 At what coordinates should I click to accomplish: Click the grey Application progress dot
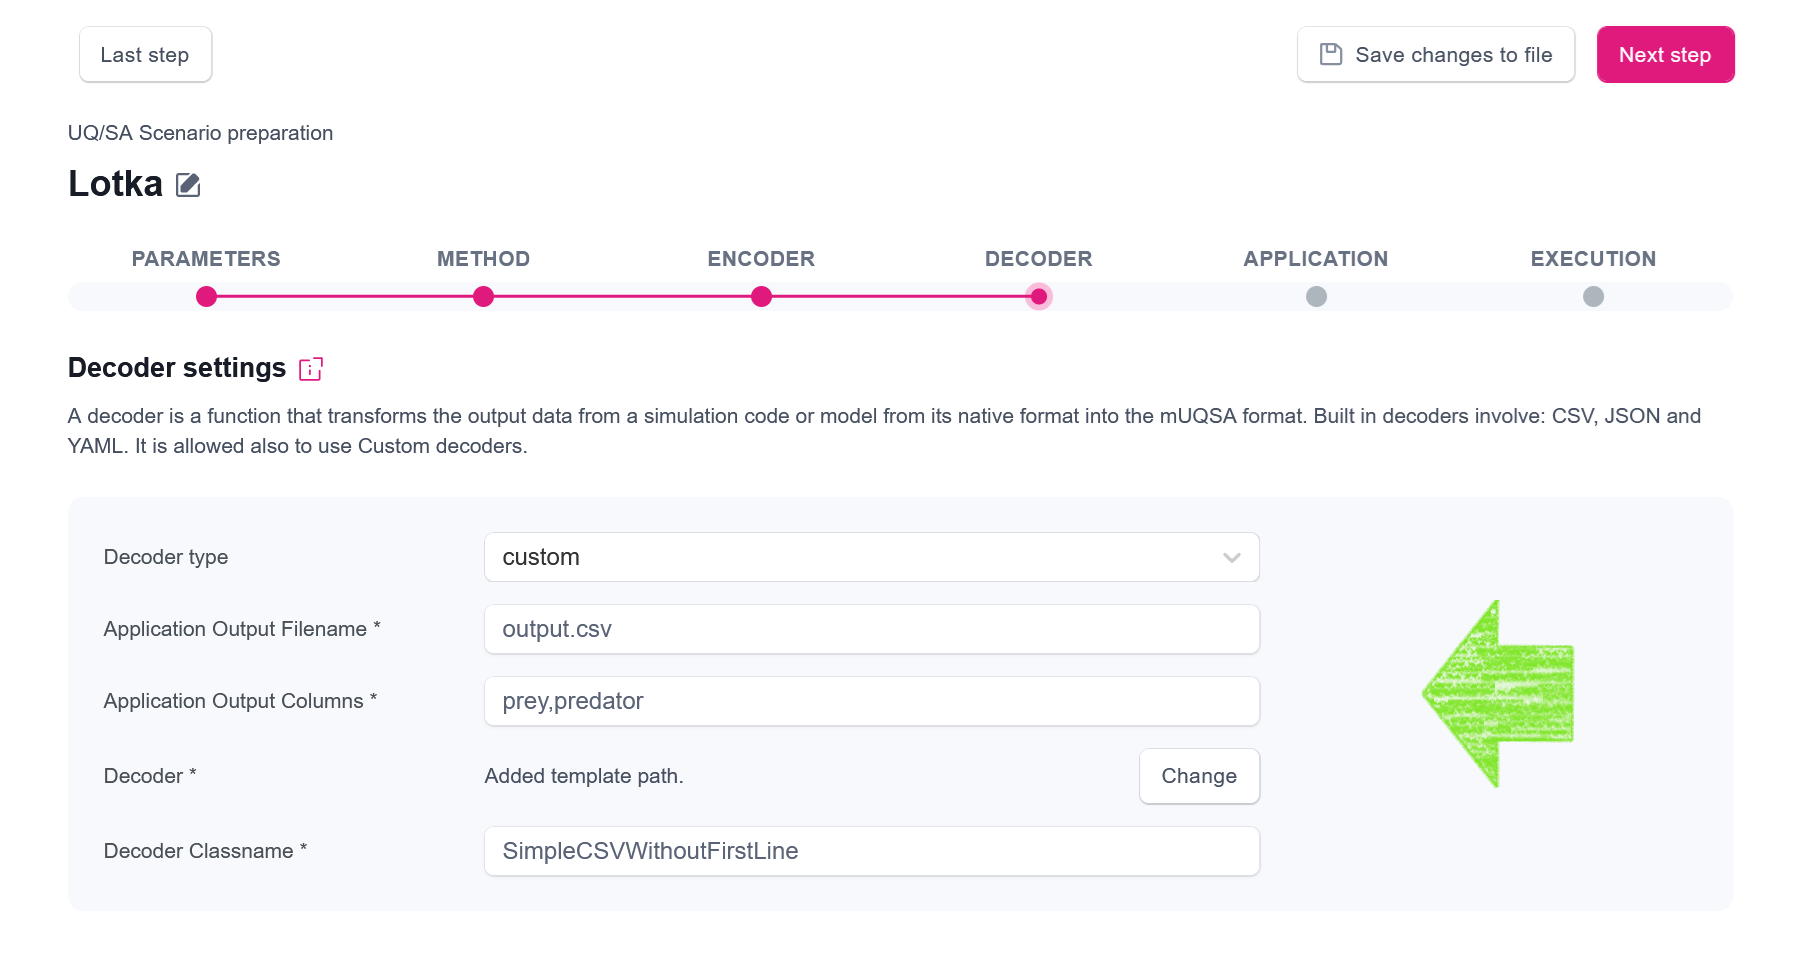click(x=1316, y=296)
